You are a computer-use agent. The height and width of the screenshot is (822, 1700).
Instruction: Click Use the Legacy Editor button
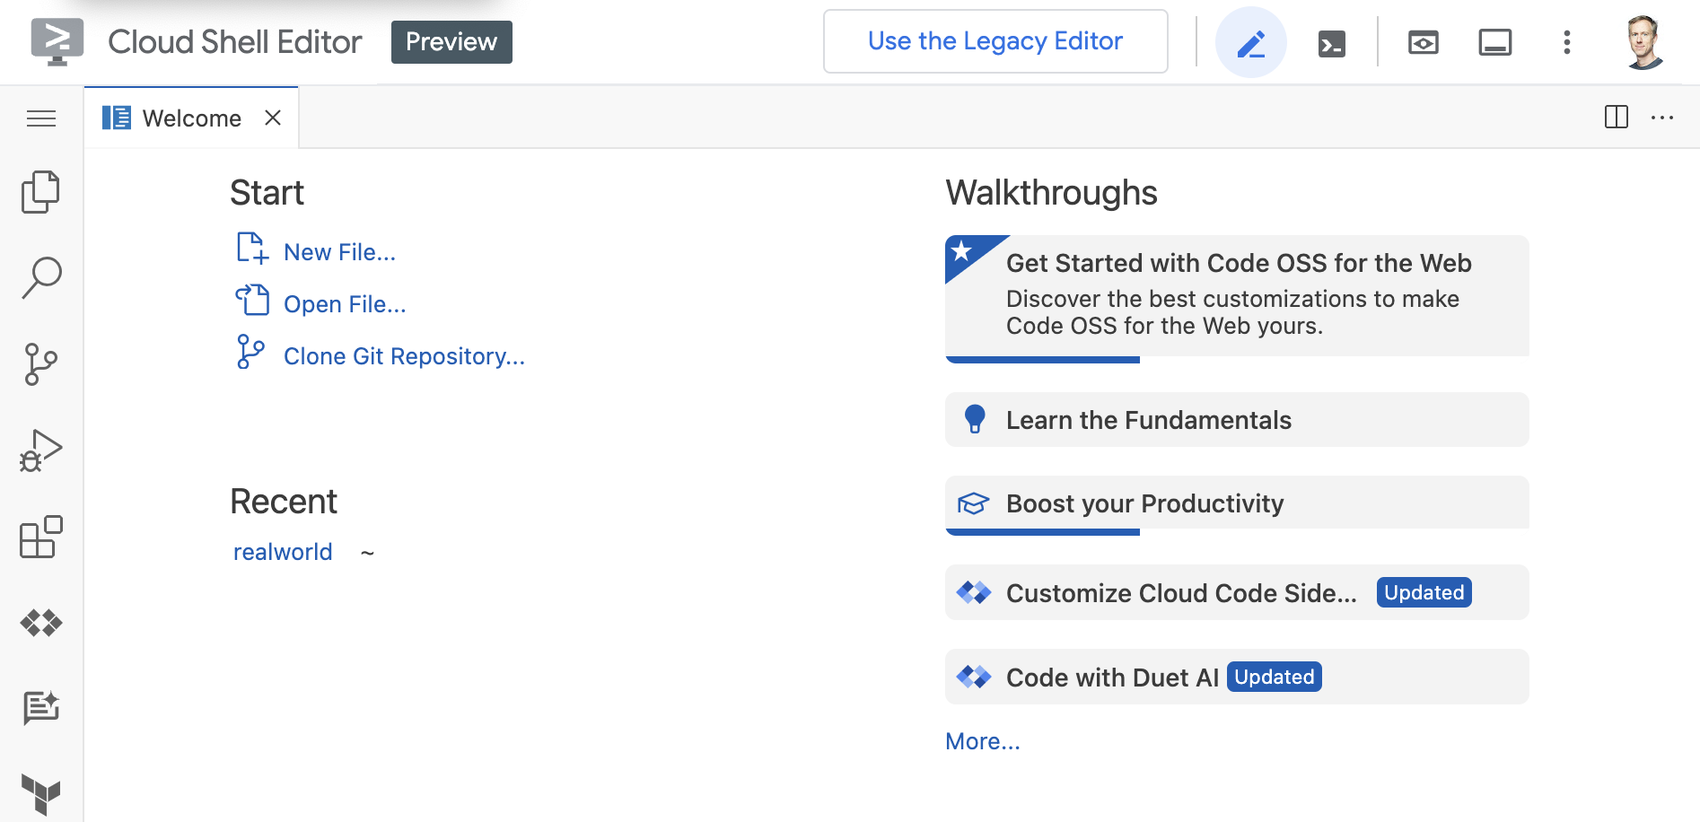pos(995,41)
